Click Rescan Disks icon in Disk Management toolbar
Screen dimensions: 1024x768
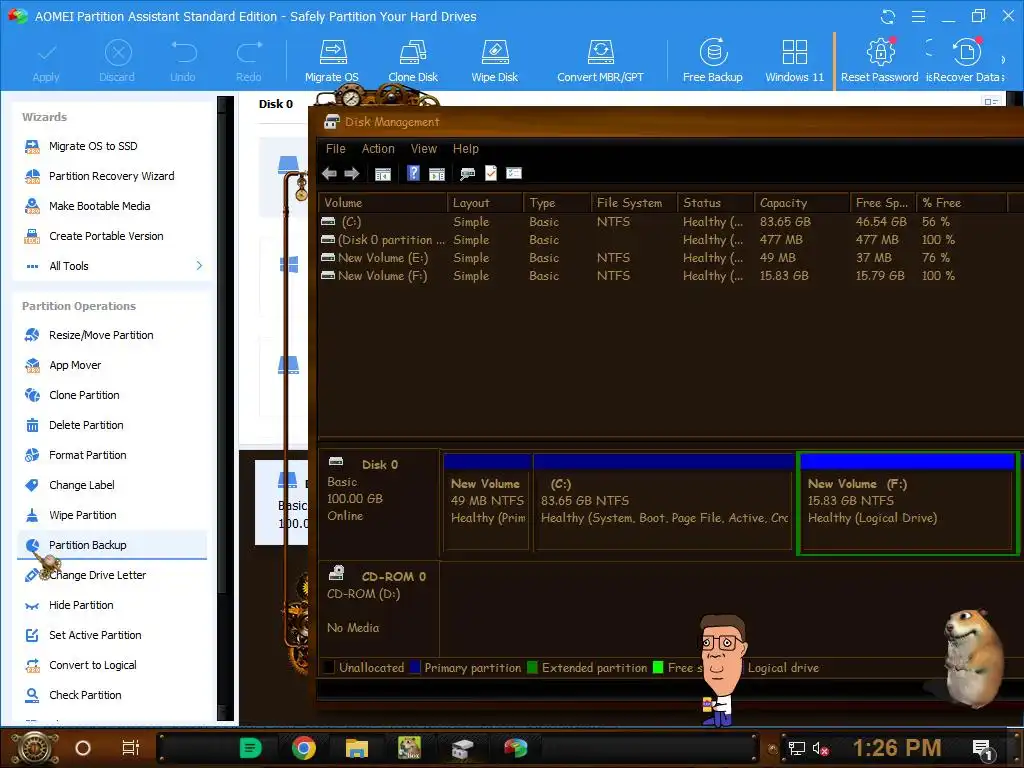[467, 174]
